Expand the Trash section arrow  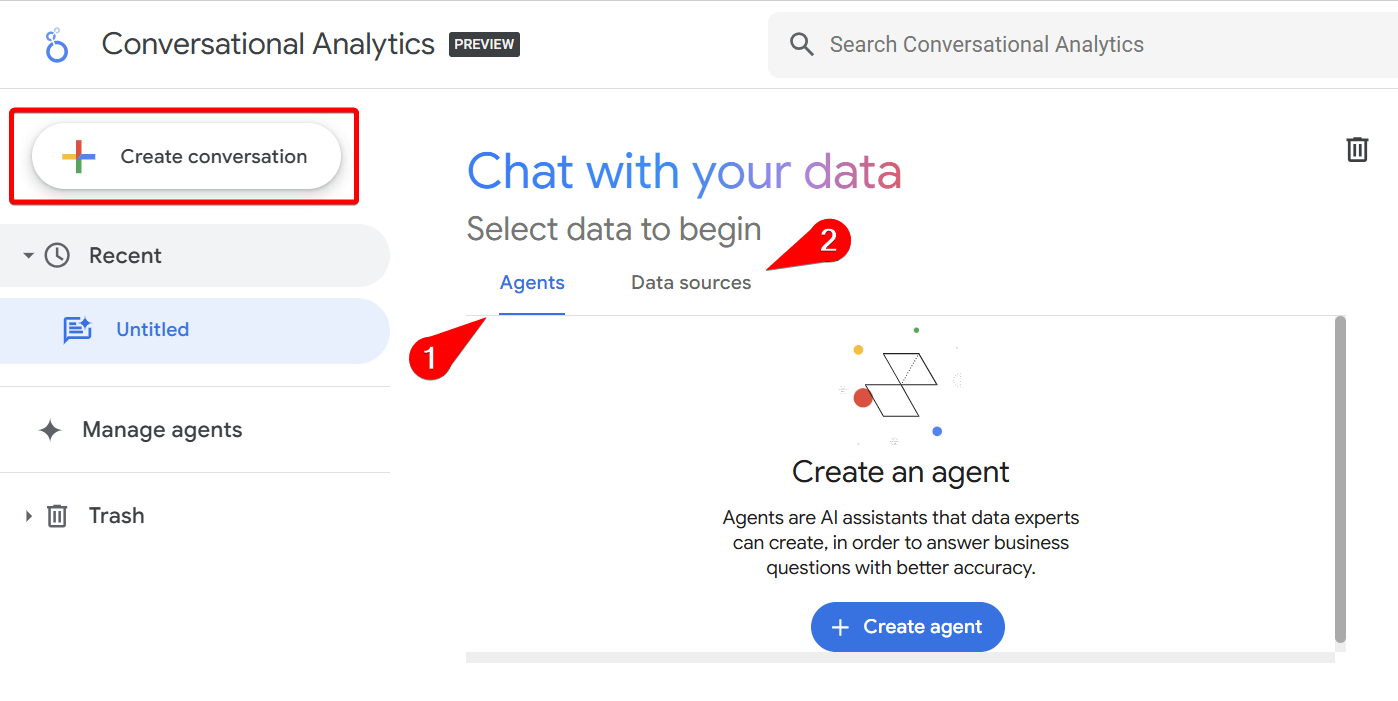(x=28, y=516)
